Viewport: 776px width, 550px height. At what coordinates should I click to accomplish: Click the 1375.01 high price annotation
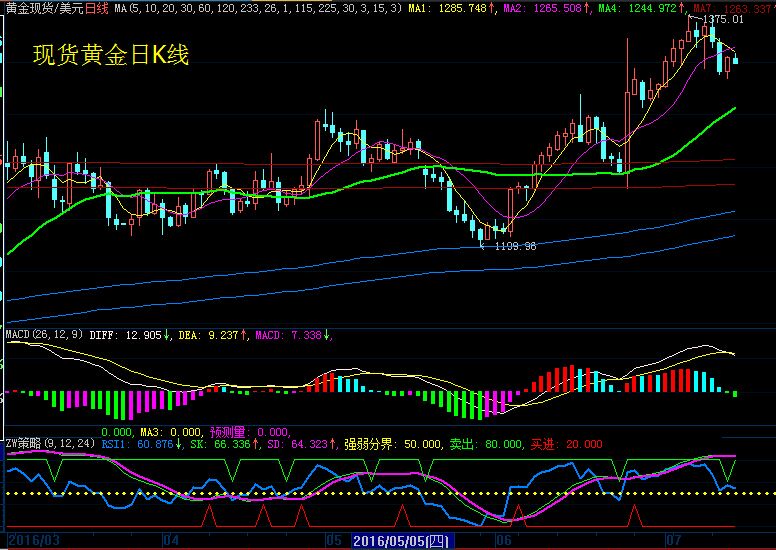pyautogui.click(x=722, y=20)
